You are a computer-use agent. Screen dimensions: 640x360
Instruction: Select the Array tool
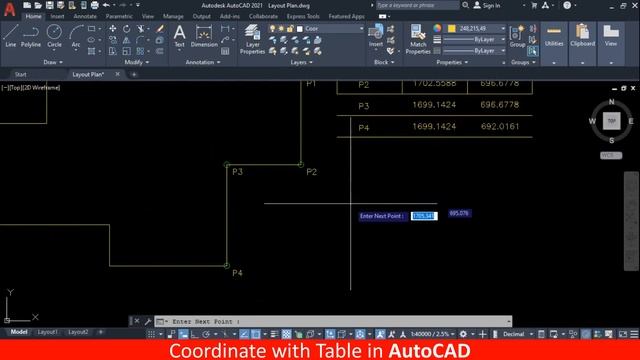(140, 51)
